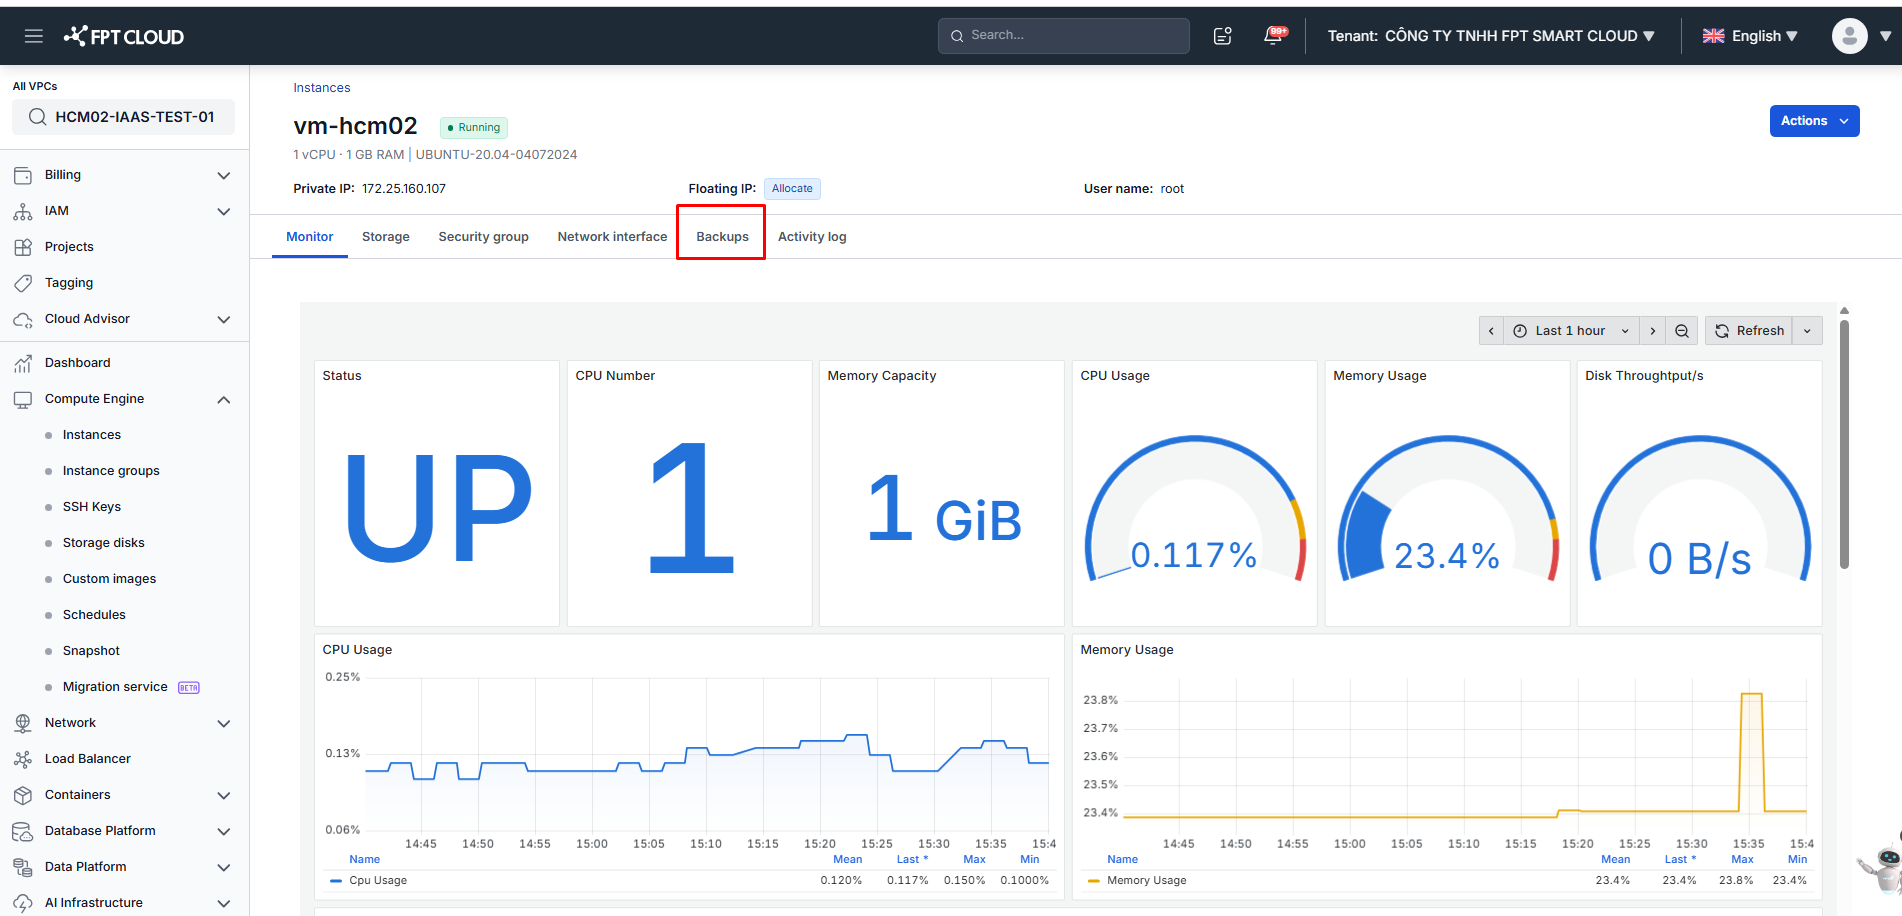Zoom out the time range

[1682, 331]
